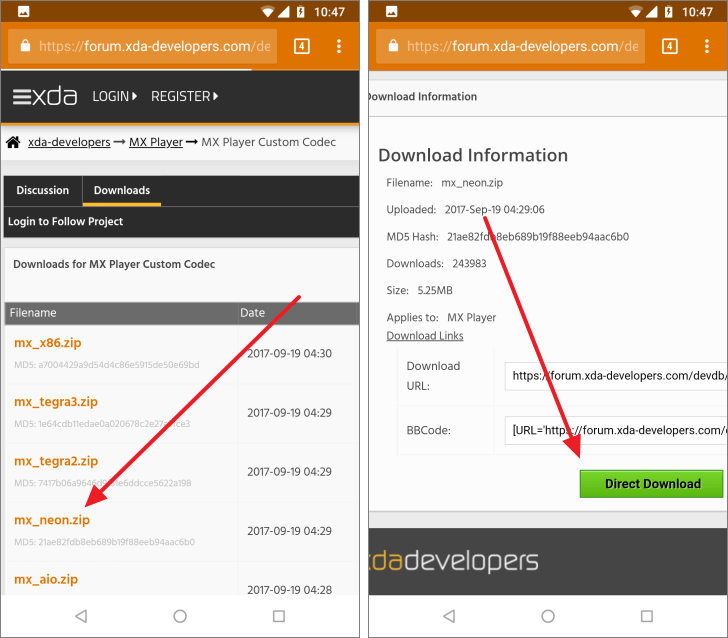Tap the right phone address bar URL
The height and width of the screenshot is (638, 728).
pyautogui.click(x=522, y=46)
